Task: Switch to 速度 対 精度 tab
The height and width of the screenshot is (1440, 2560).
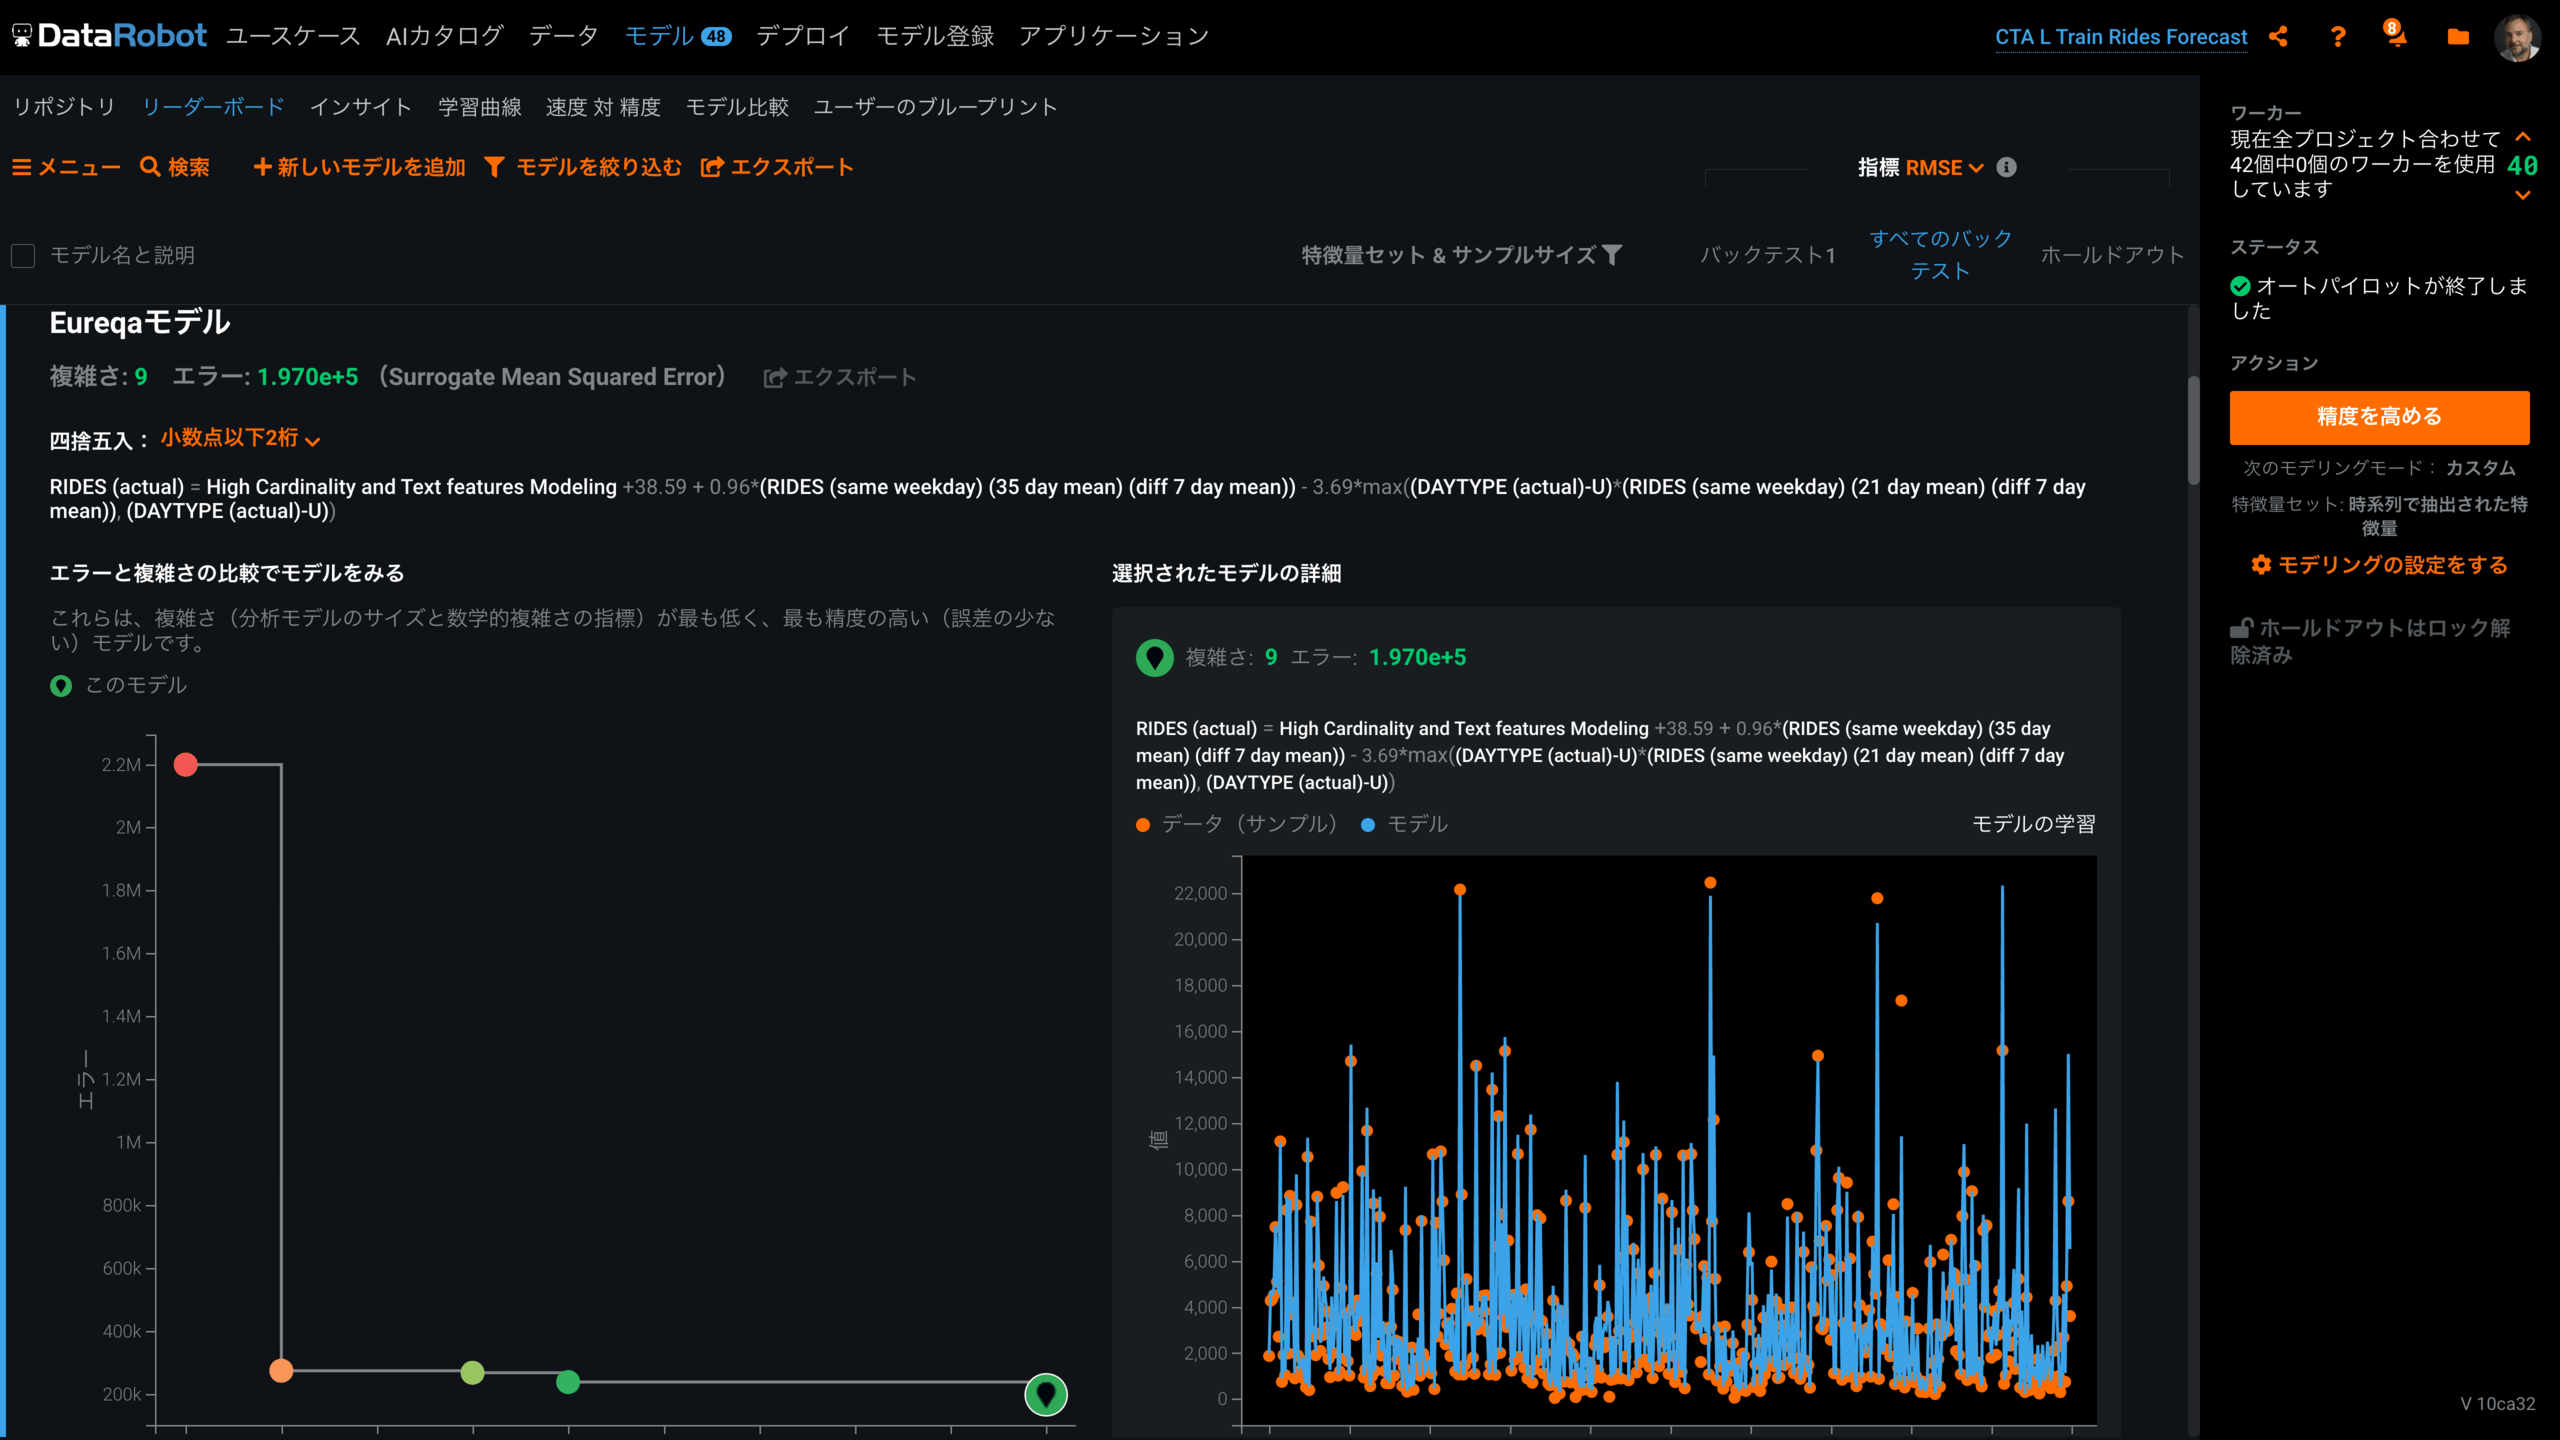Action: 603,107
